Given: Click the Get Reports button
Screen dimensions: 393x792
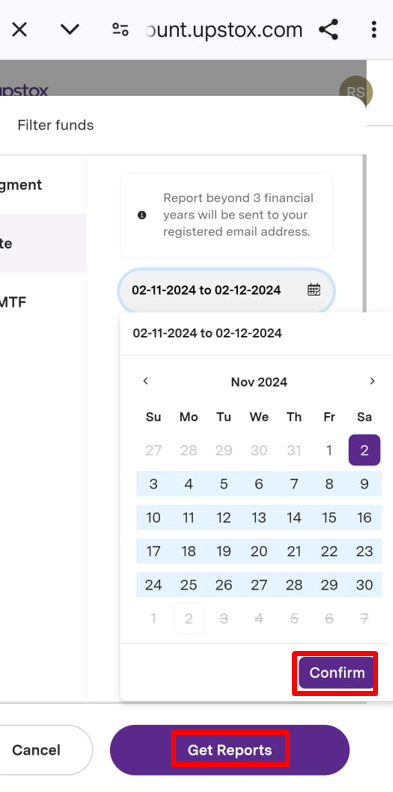Looking at the screenshot, I should (x=230, y=750).
